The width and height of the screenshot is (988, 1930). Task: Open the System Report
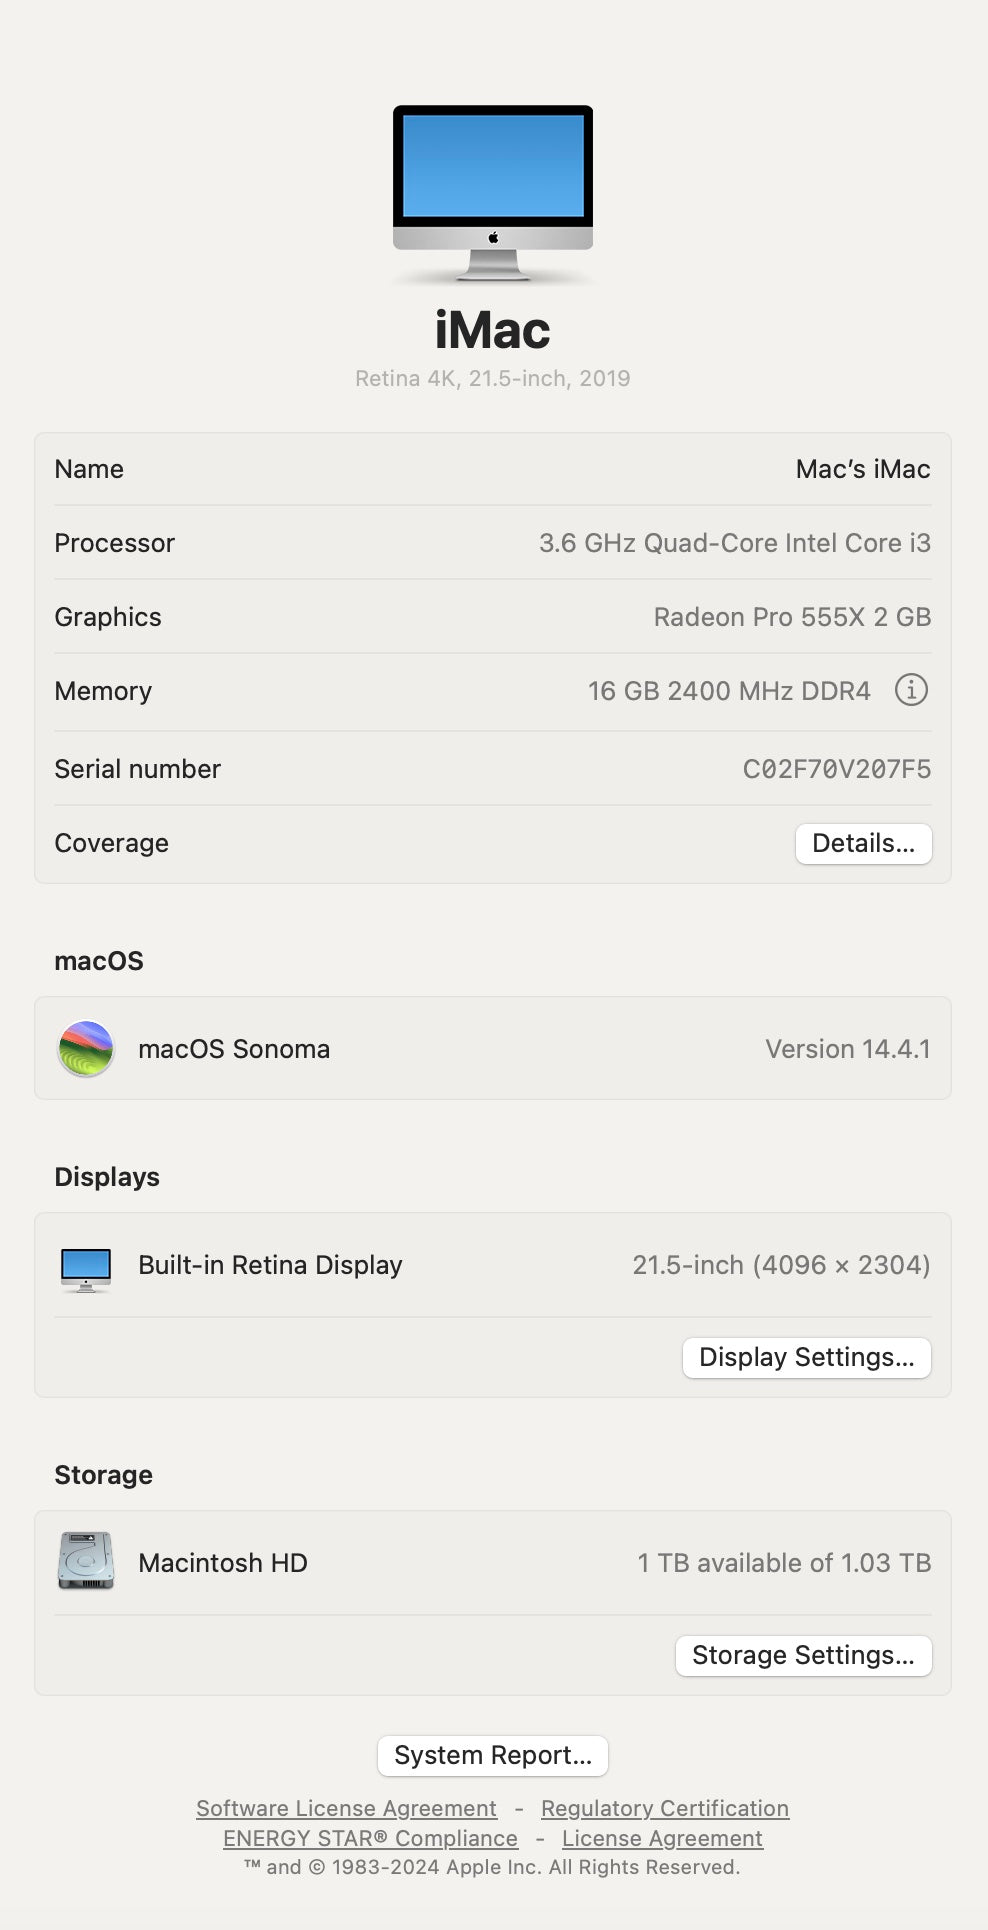[493, 1755]
